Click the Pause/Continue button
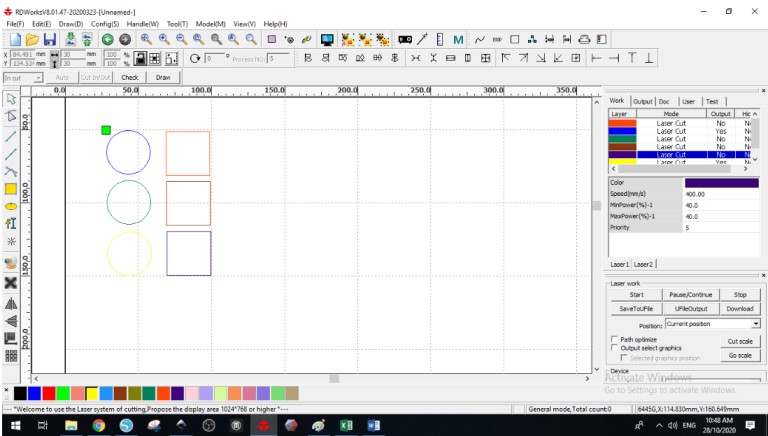This screenshot has height=436, width=768. click(x=691, y=294)
